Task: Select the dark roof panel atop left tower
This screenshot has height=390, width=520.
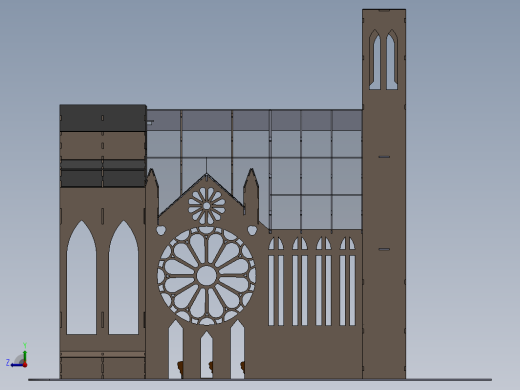Action: (x=103, y=118)
